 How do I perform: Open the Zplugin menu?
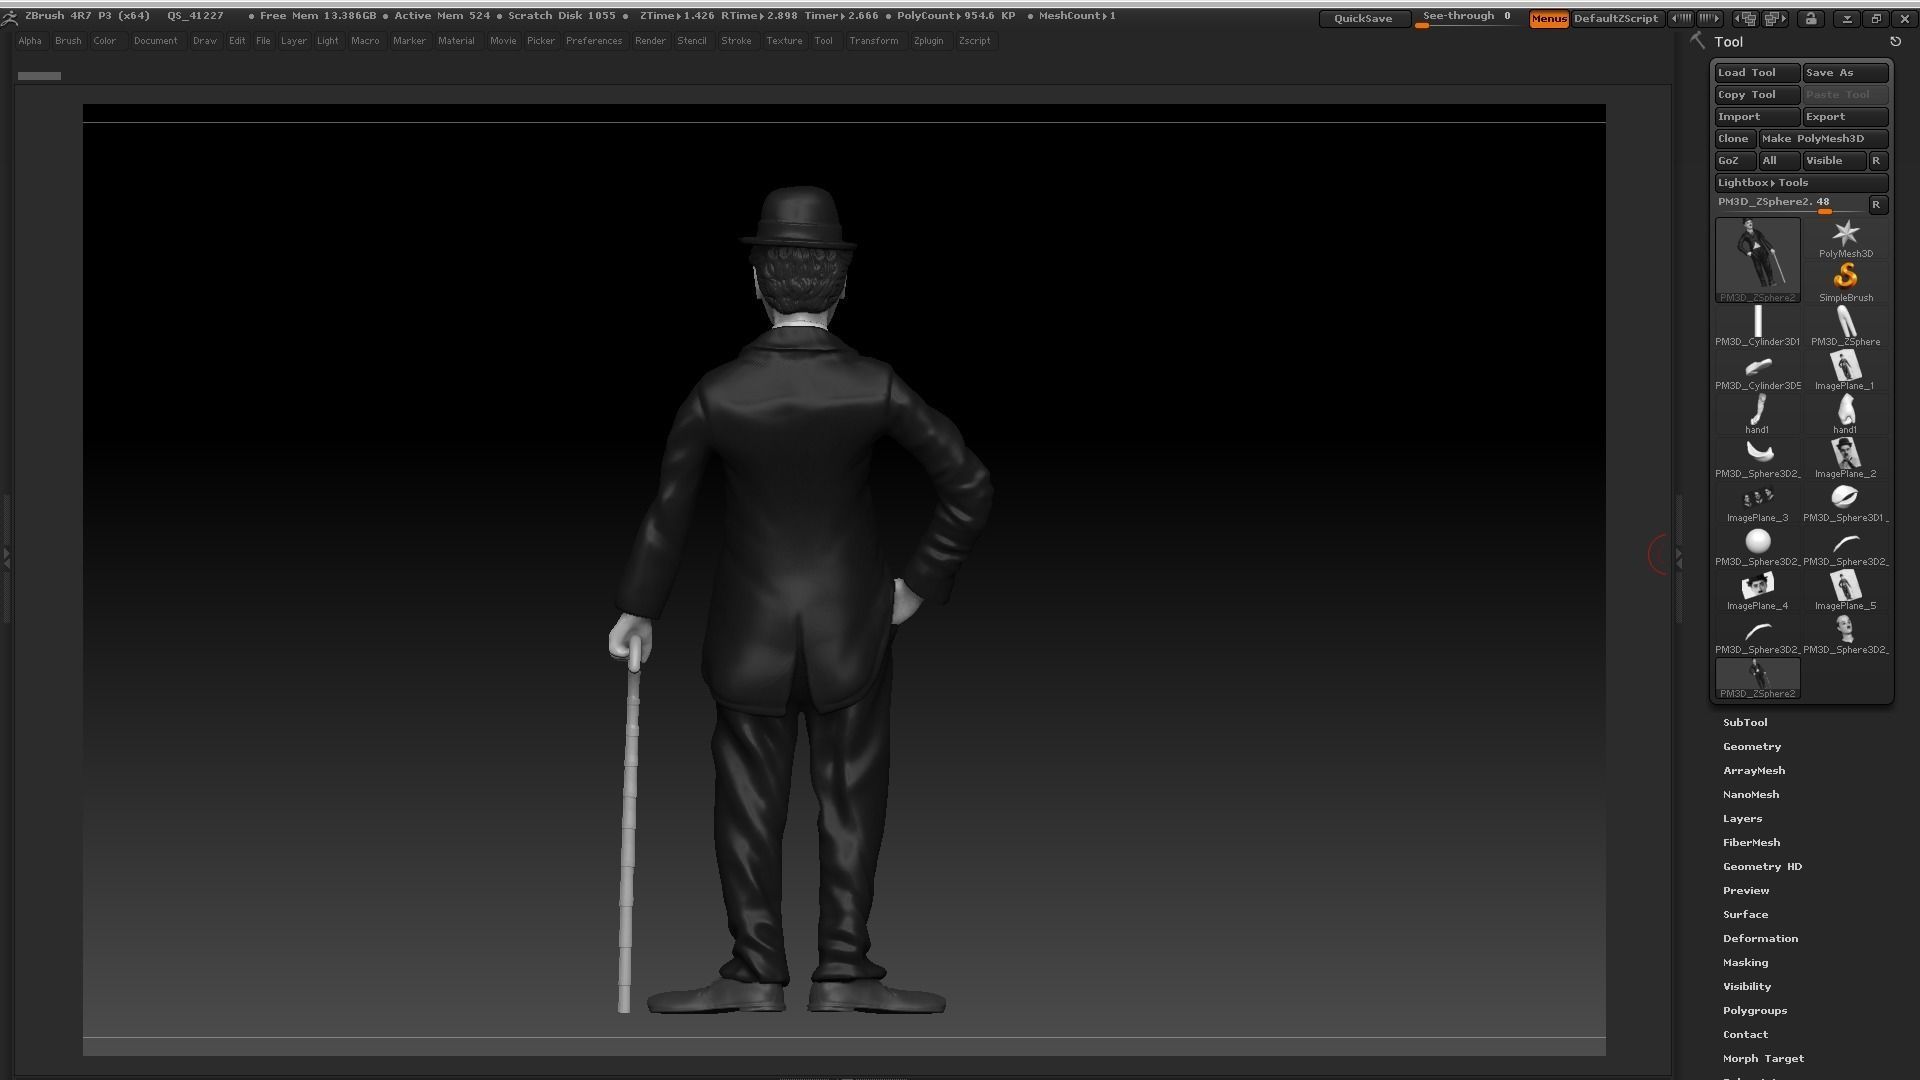point(928,41)
